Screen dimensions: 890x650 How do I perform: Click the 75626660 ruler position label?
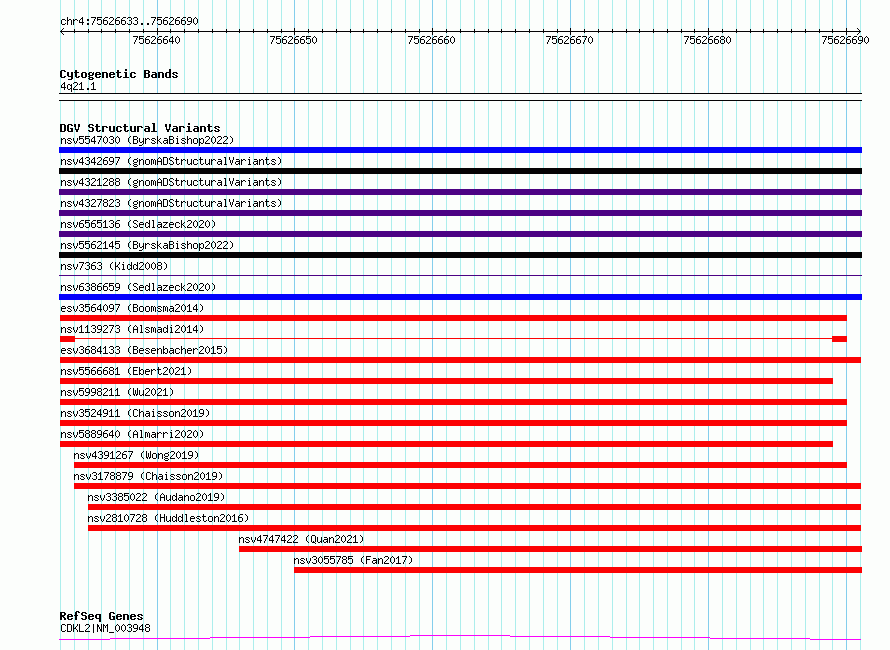coord(431,40)
